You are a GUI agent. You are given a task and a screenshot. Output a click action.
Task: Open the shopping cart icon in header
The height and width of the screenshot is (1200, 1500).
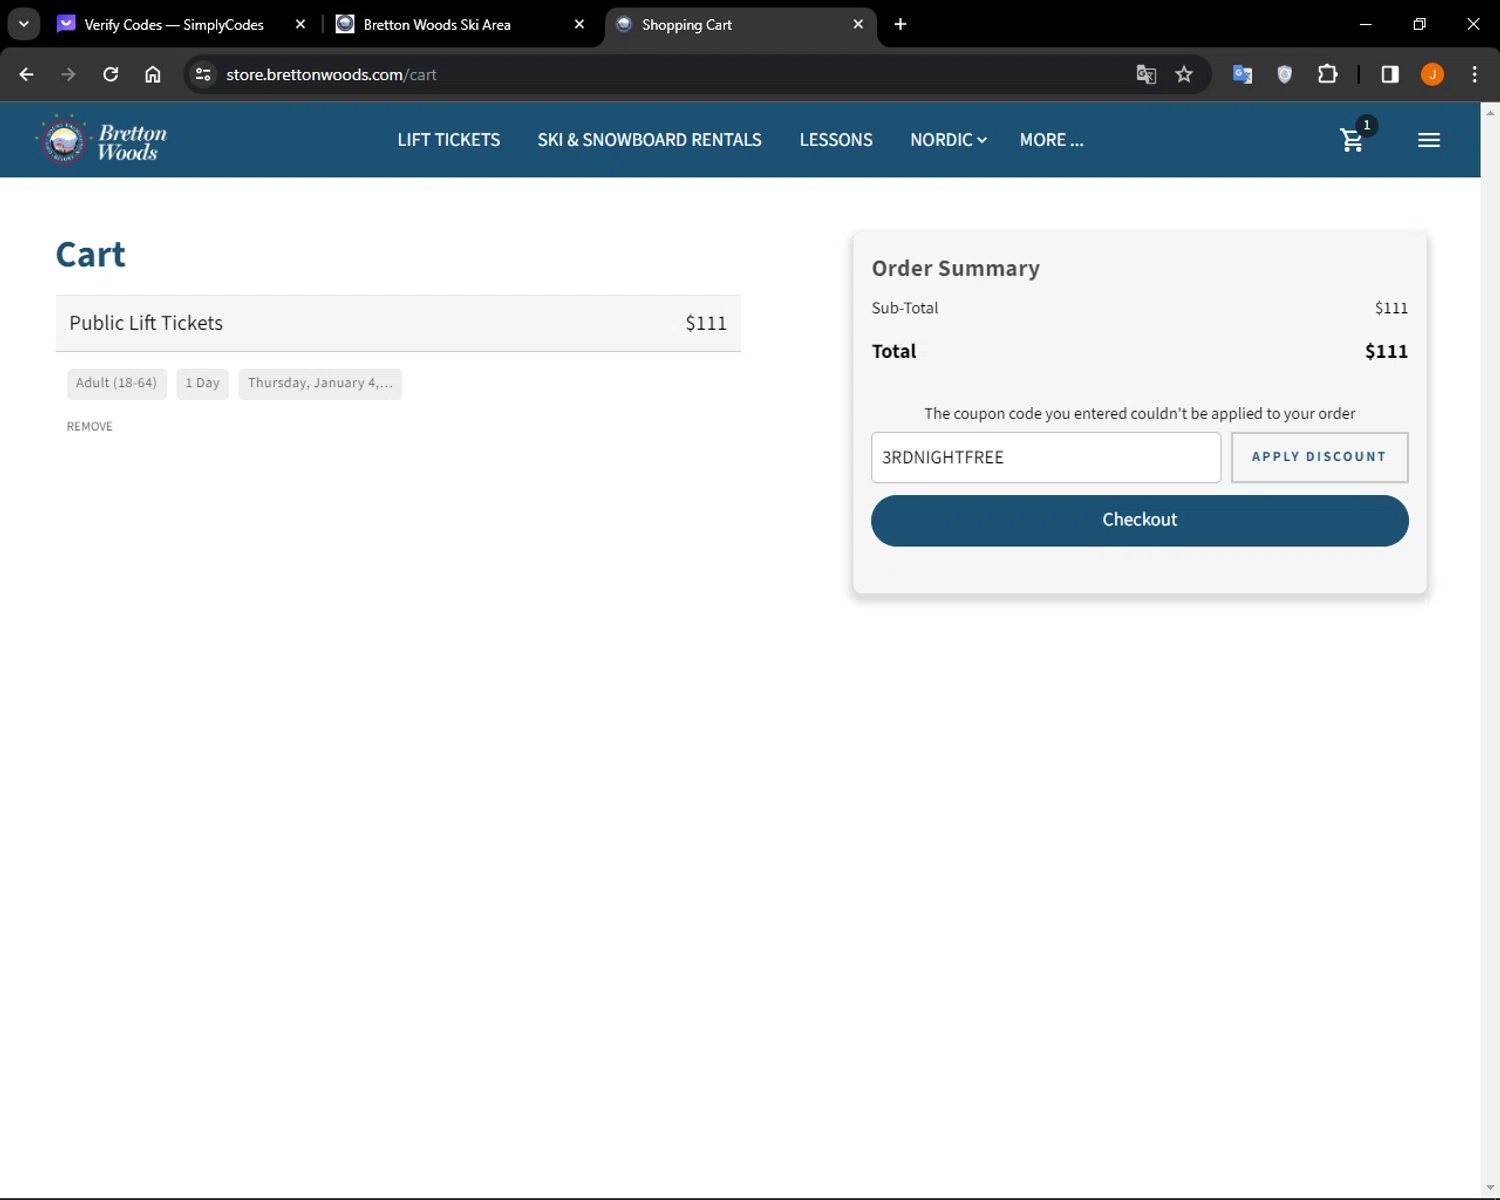(1353, 140)
